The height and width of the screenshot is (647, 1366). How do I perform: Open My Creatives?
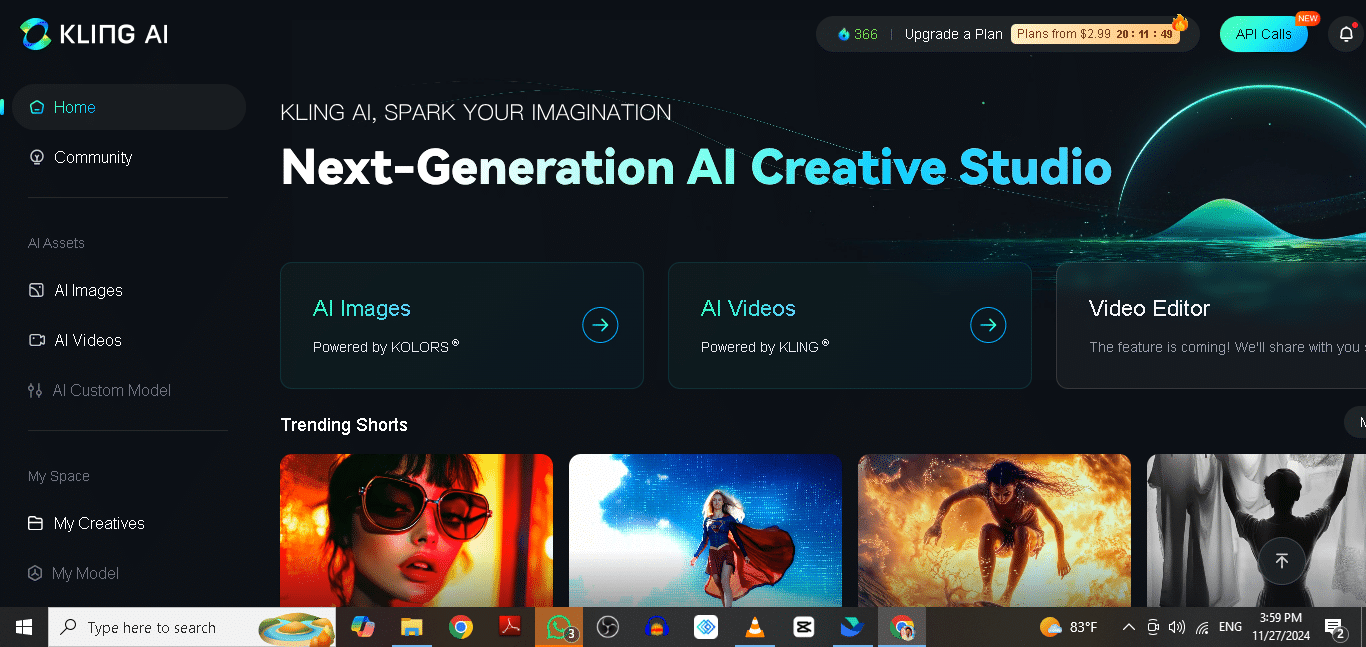pyautogui.click(x=96, y=523)
